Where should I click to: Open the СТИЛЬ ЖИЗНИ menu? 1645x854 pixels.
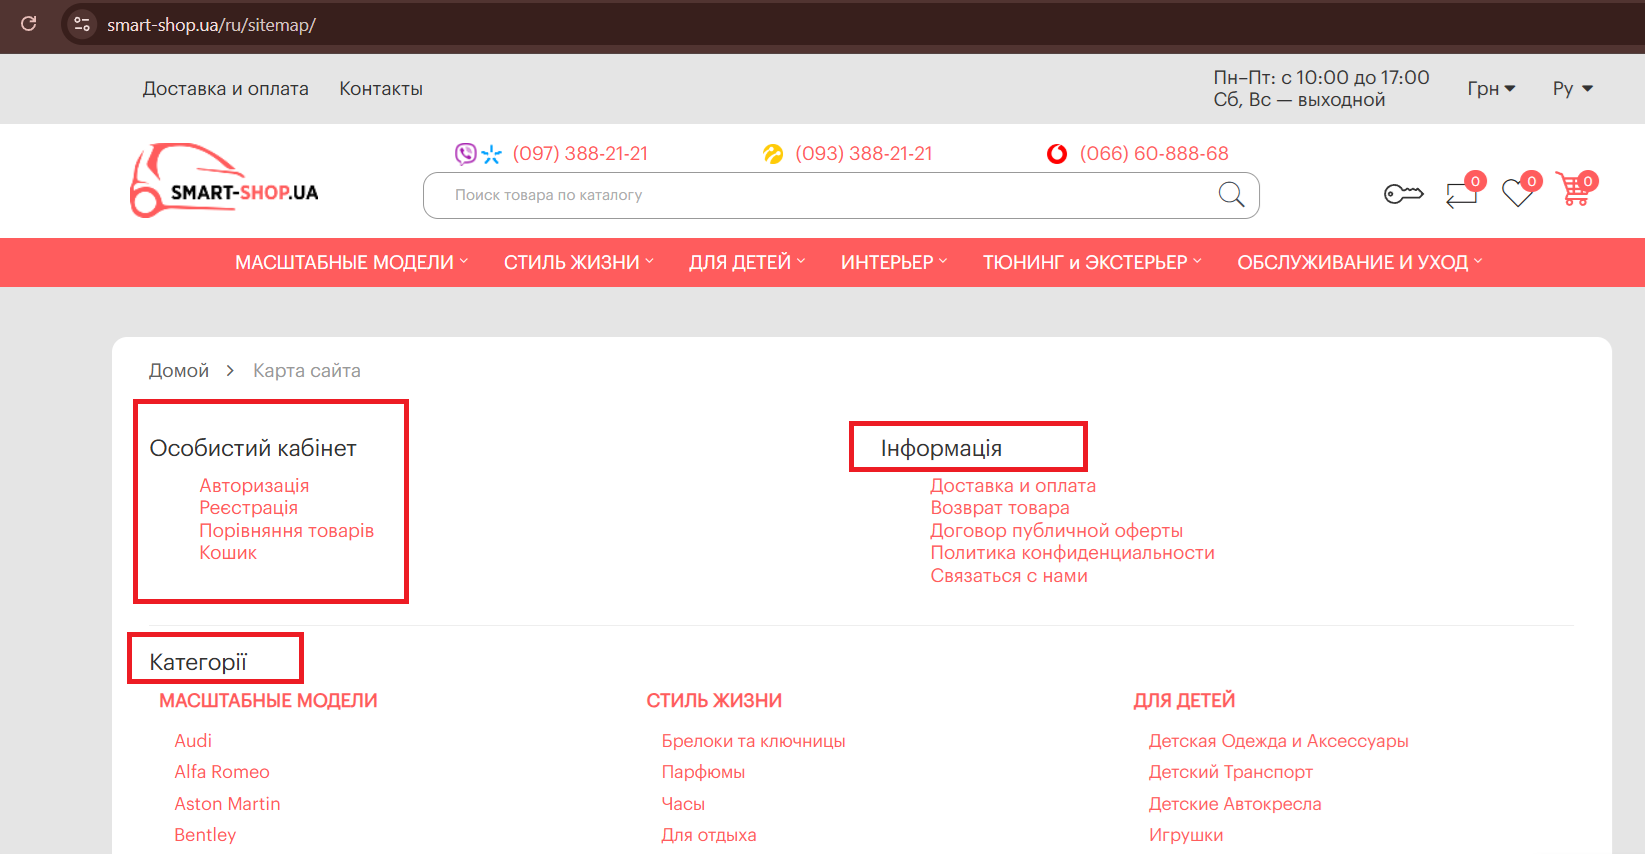coord(578,263)
